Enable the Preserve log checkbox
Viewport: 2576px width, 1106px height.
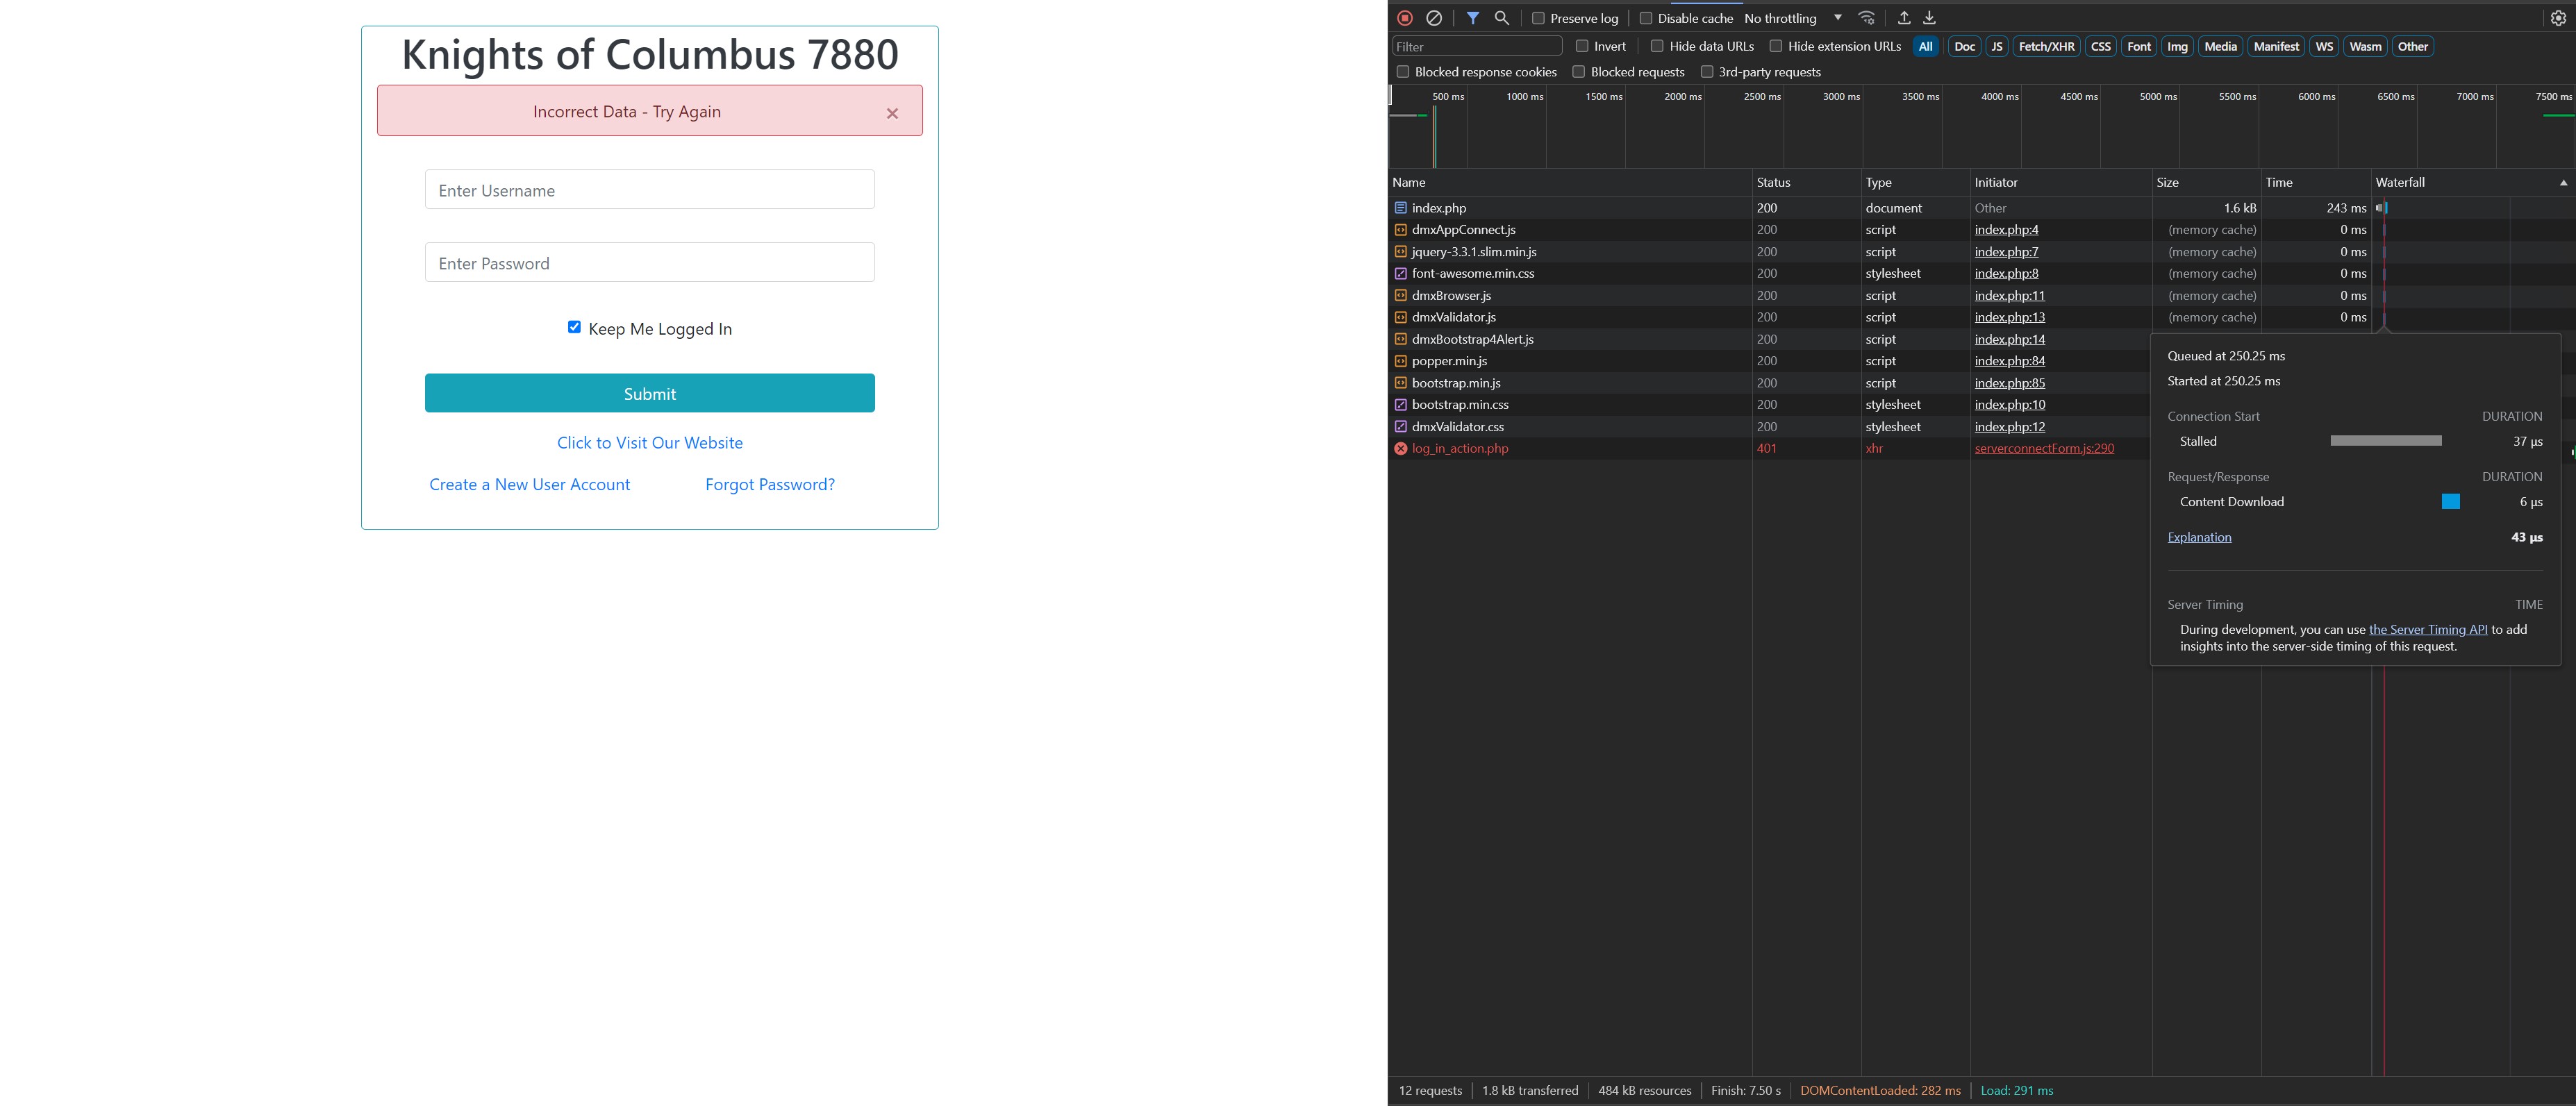[x=1538, y=18]
